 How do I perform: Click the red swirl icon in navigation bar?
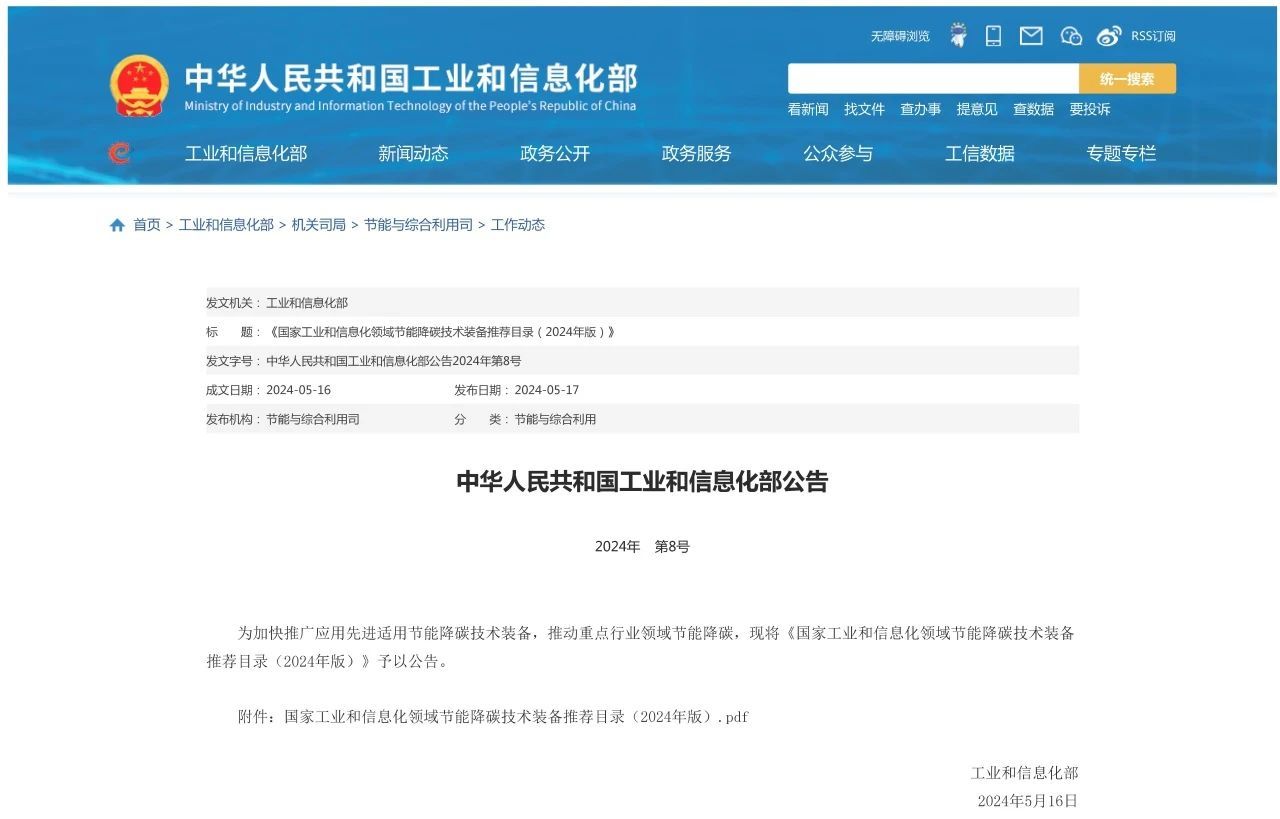click(x=119, y=153)
